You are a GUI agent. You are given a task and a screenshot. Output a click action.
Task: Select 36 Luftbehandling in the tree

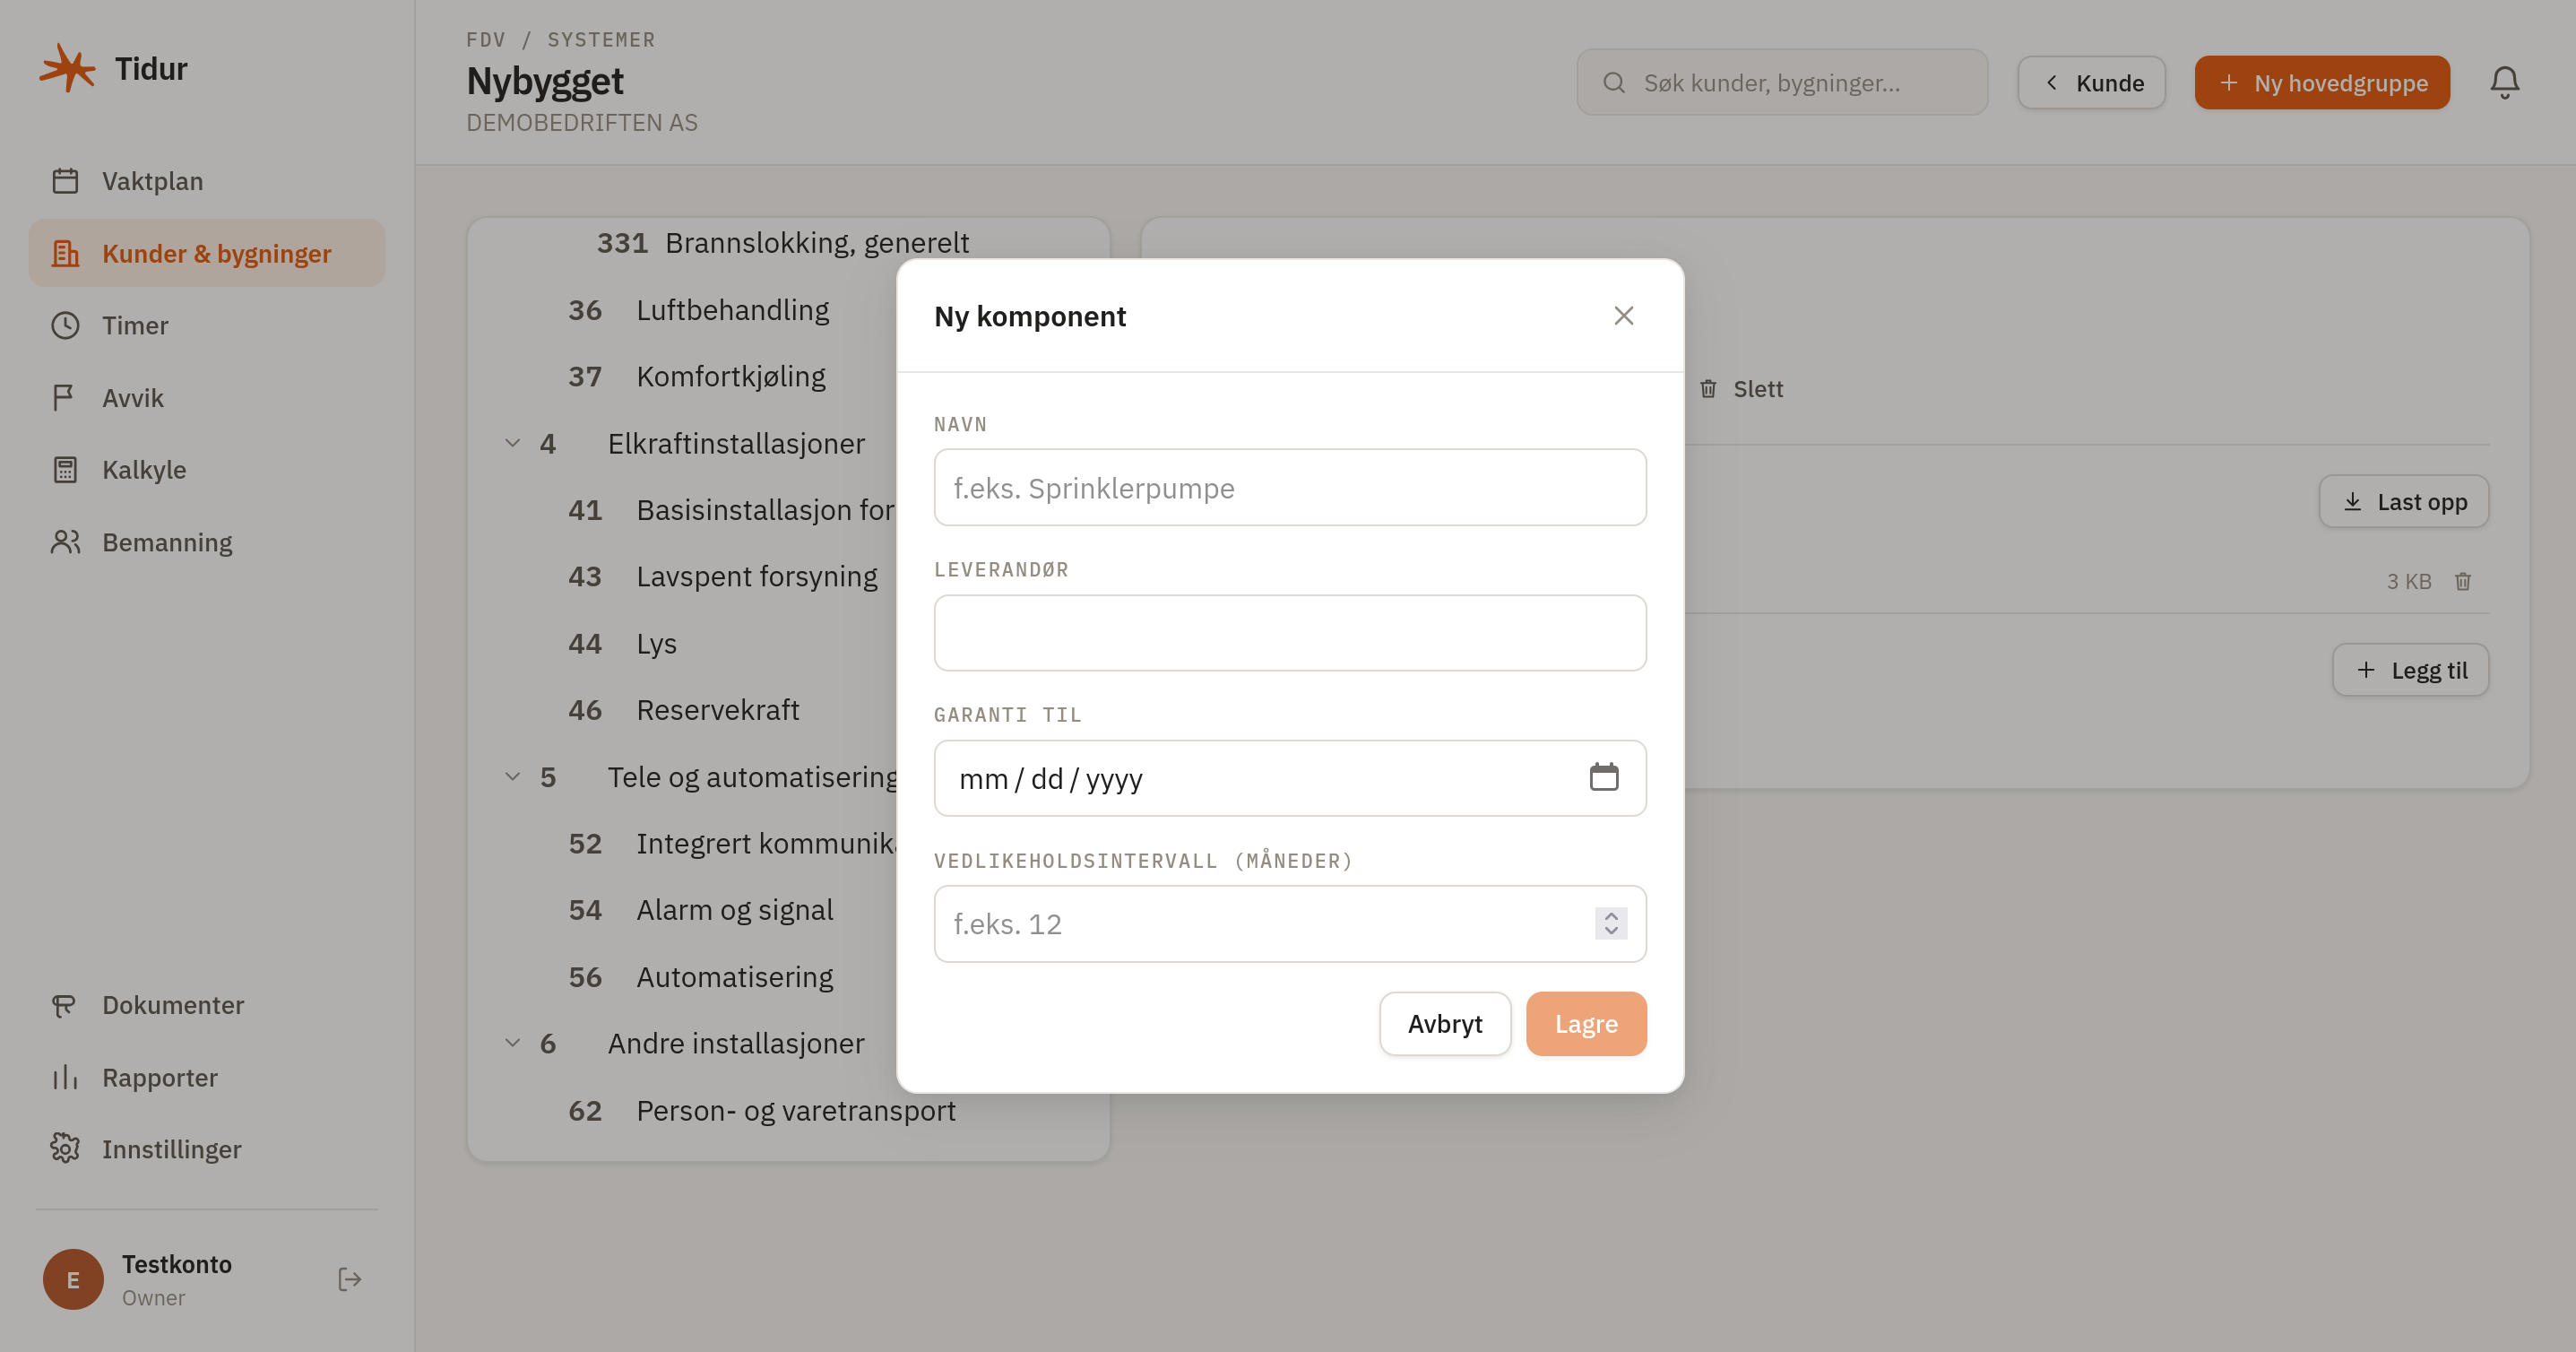point(698,309)
